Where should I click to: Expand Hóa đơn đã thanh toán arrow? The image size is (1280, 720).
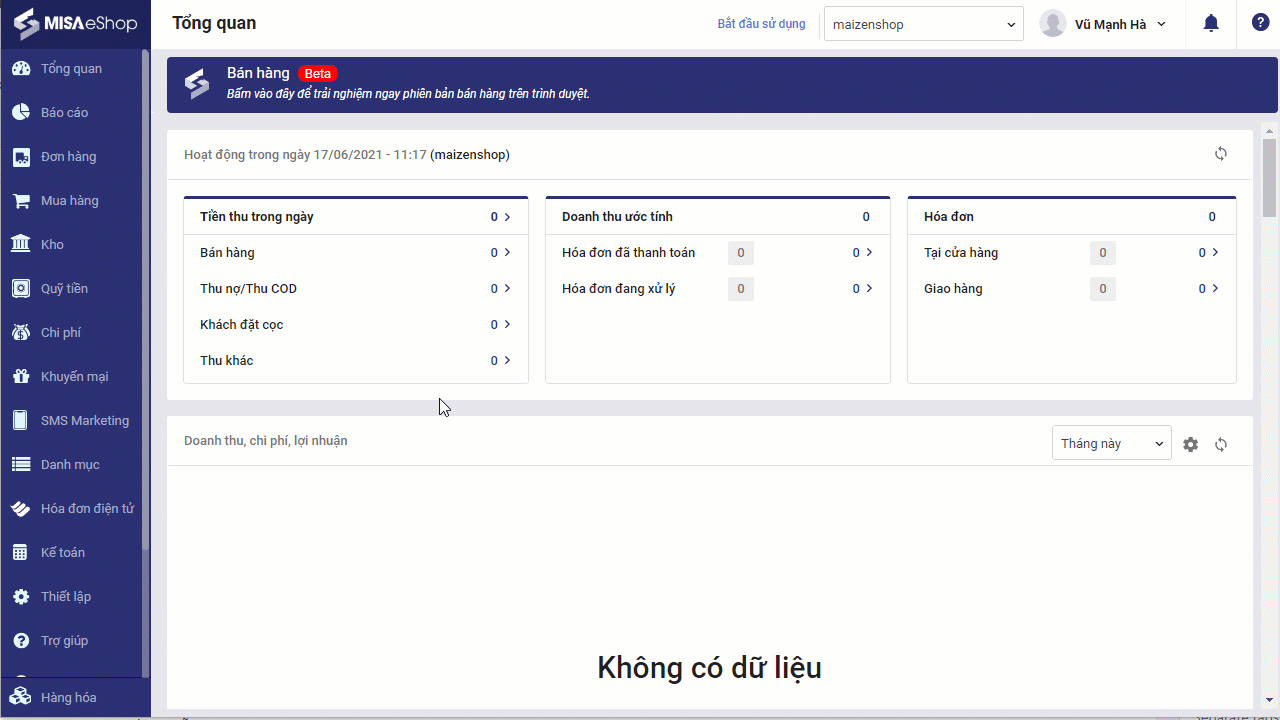[x=869, y=253]
